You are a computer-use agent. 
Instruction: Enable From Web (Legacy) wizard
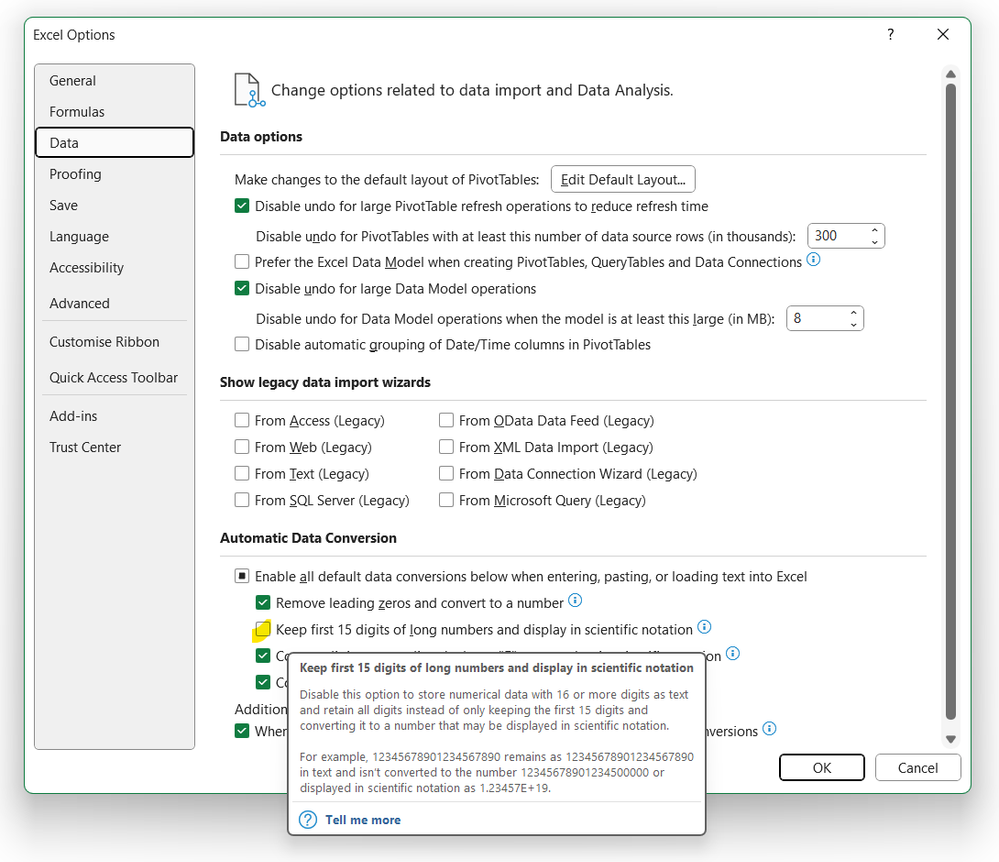(242, 447)
